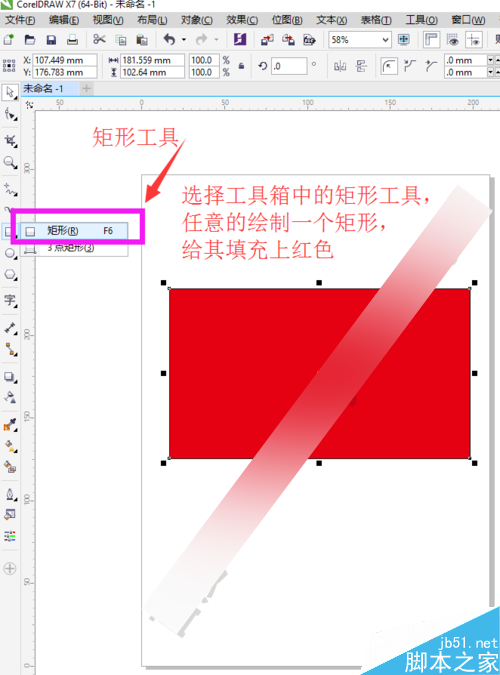Select the Crop tool

[x=10, y=141]
